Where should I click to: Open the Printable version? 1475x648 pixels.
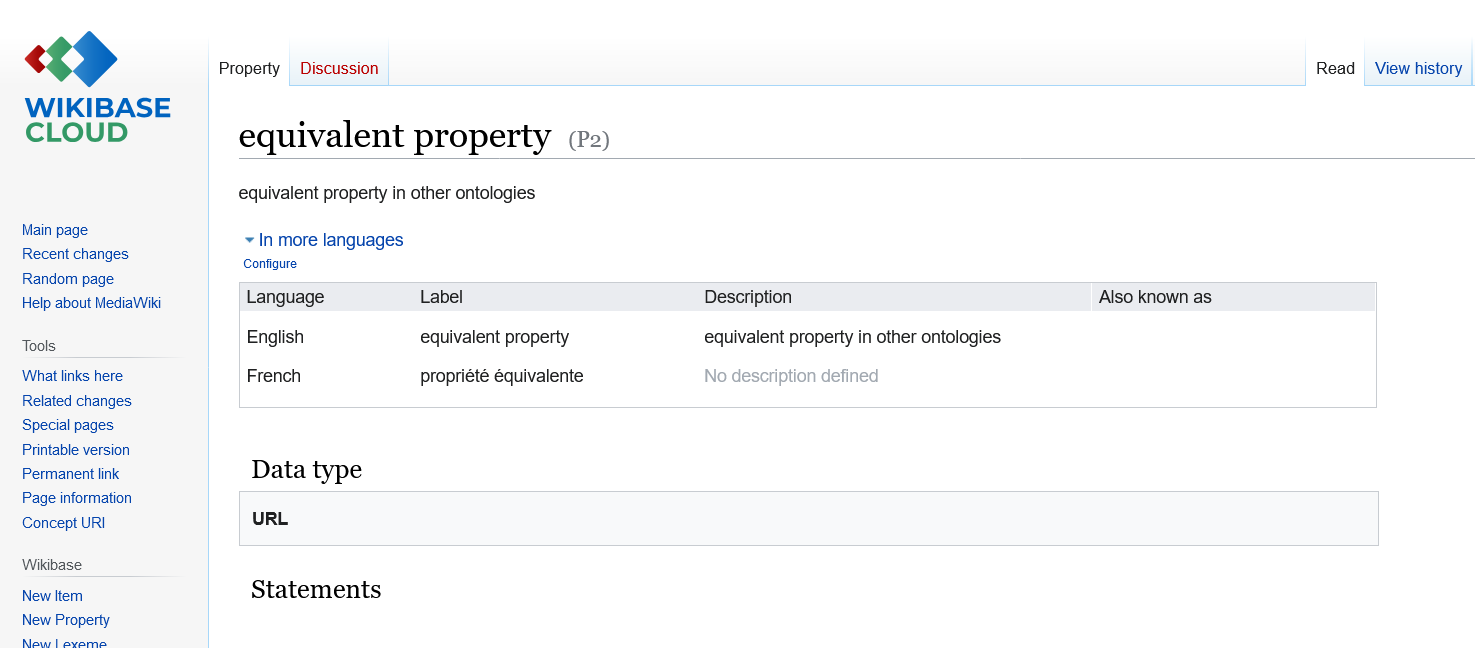pyautogui.click(x=76, y=450)
